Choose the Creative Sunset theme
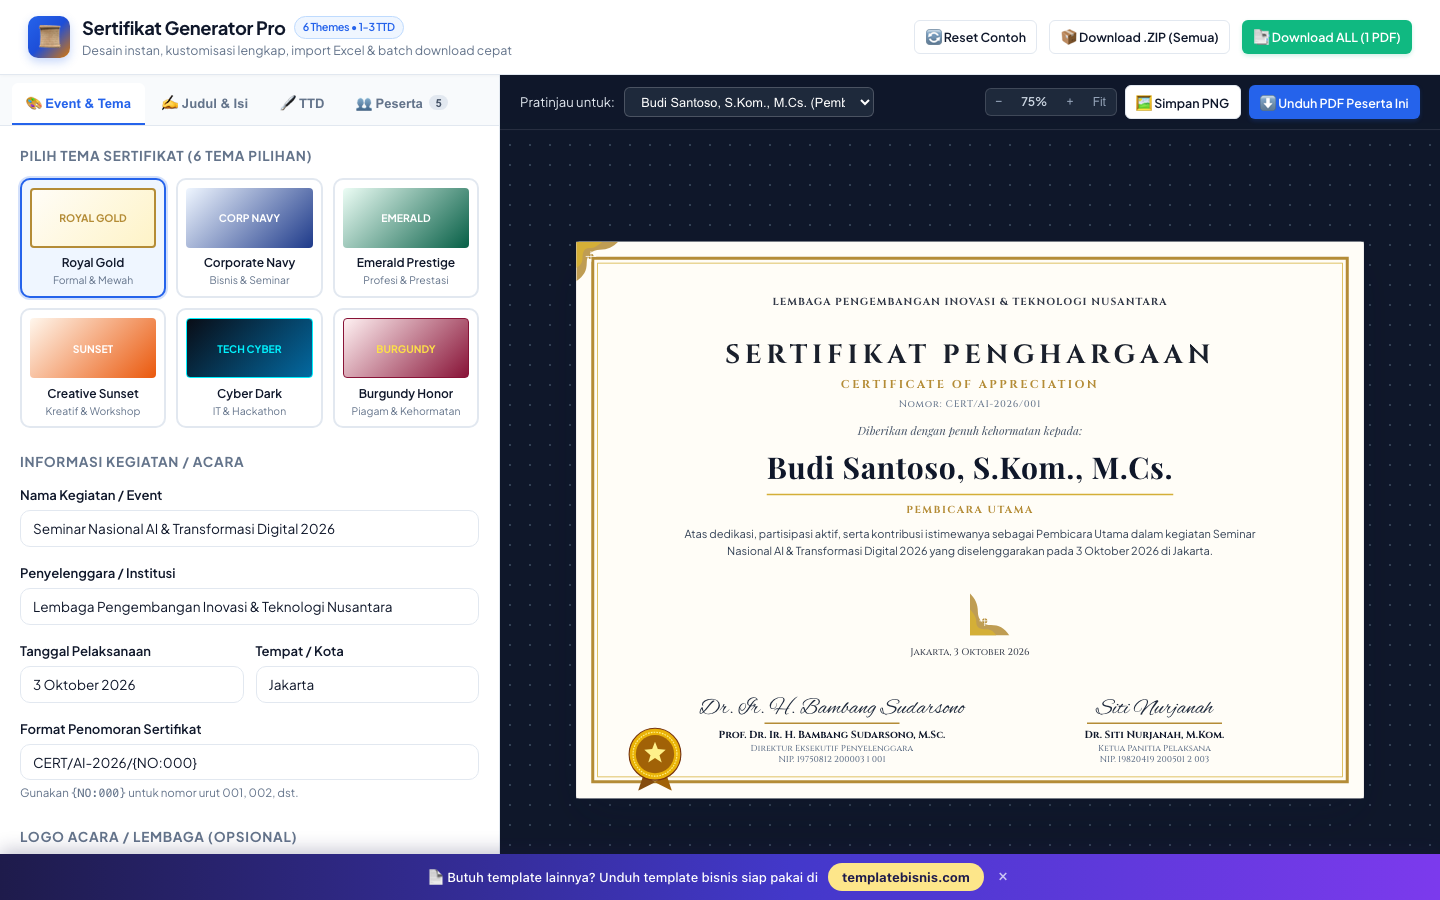The image size is (1440, 900). click(93, 368)
